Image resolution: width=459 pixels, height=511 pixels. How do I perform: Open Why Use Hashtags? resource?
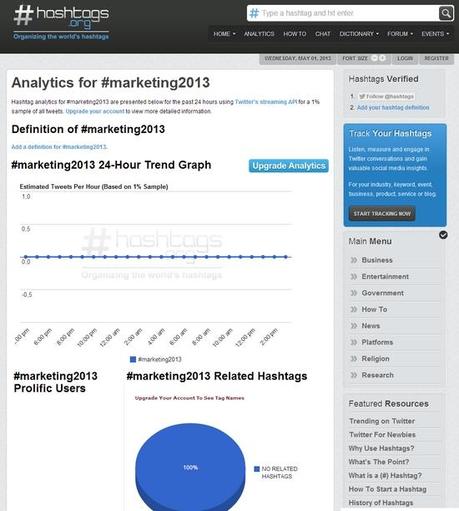(x=381, y=448)
